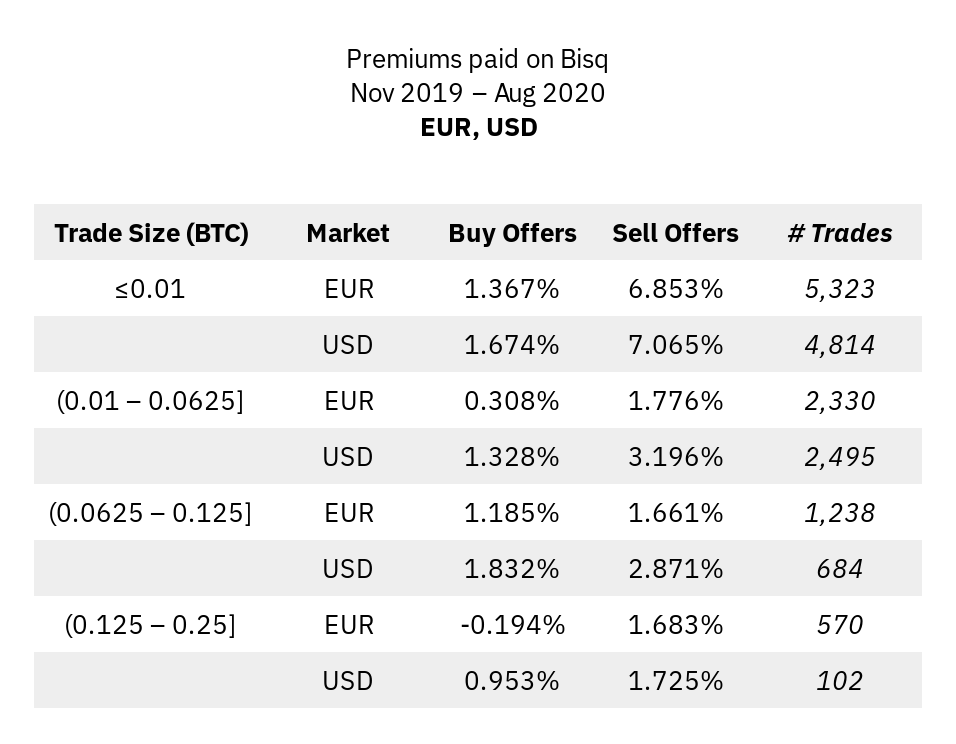The image size is (956, 744).
Task: Select the "684" trades count cell
Action: 839,569
